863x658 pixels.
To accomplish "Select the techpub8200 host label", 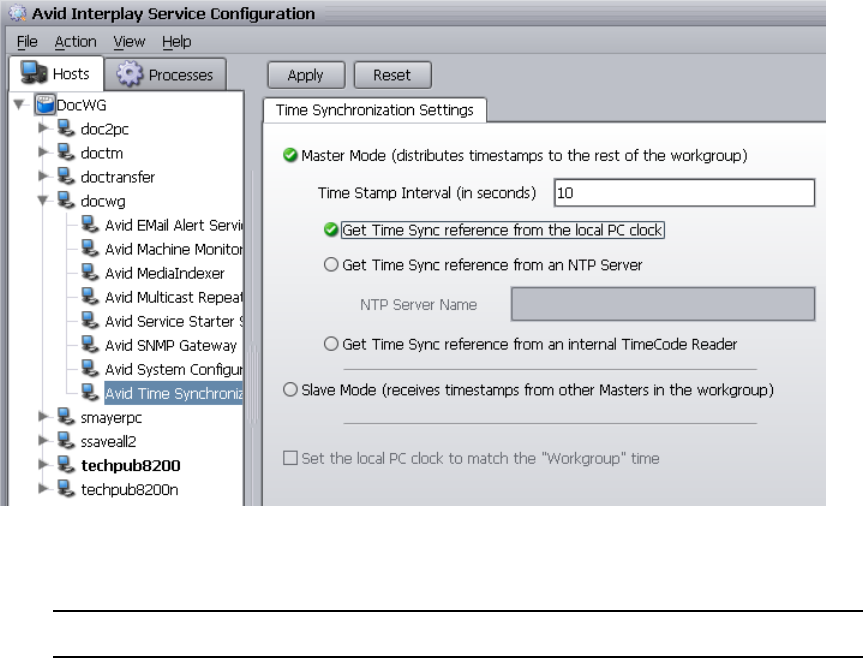I will pyautogui.click(x=131, y=465).
